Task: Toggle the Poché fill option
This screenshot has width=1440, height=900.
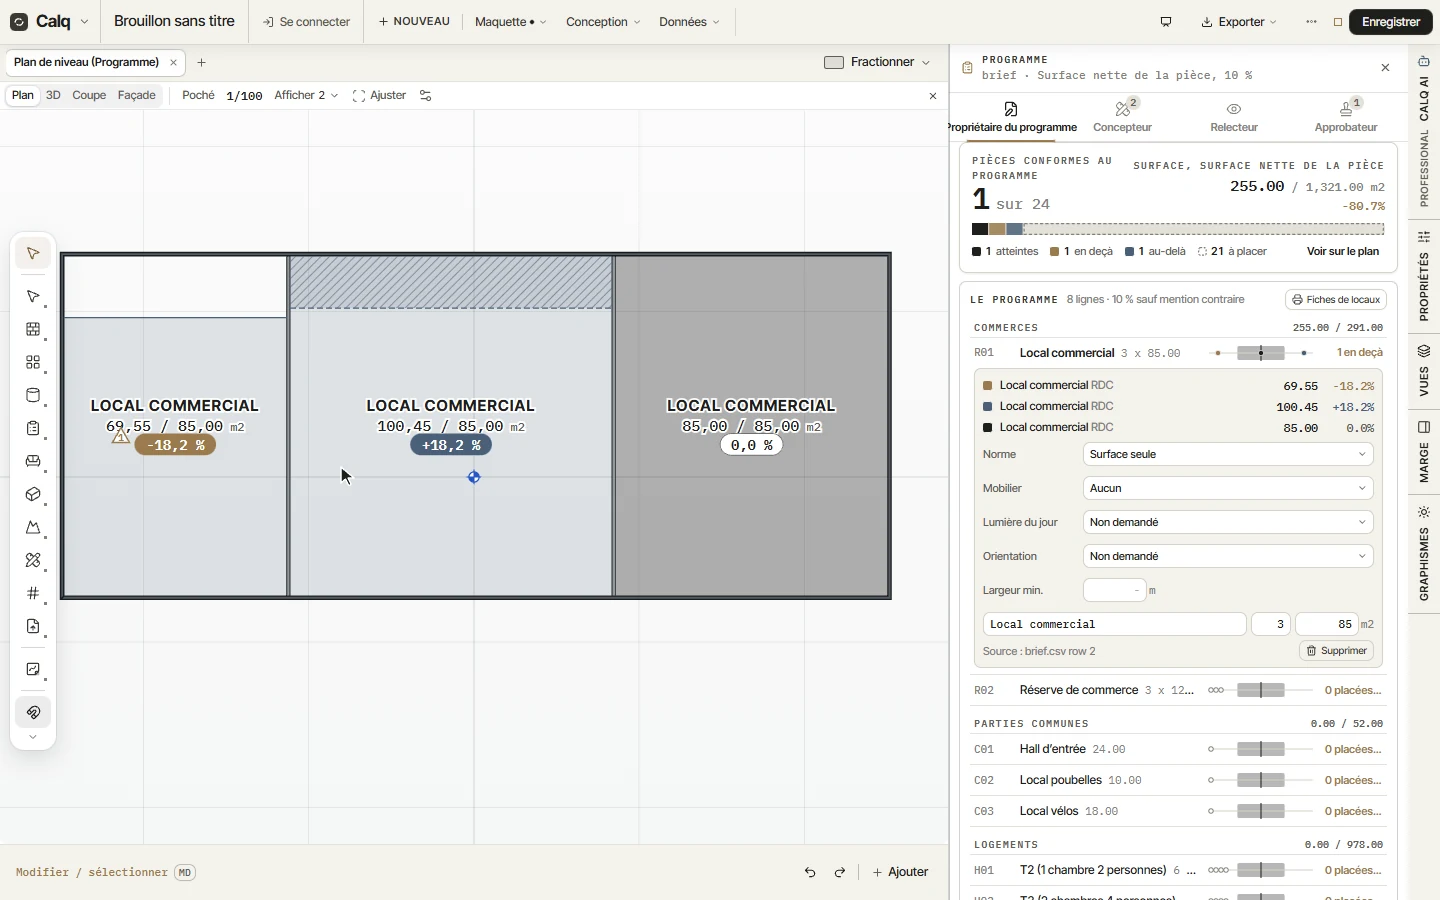Action: tap(198, 95)
